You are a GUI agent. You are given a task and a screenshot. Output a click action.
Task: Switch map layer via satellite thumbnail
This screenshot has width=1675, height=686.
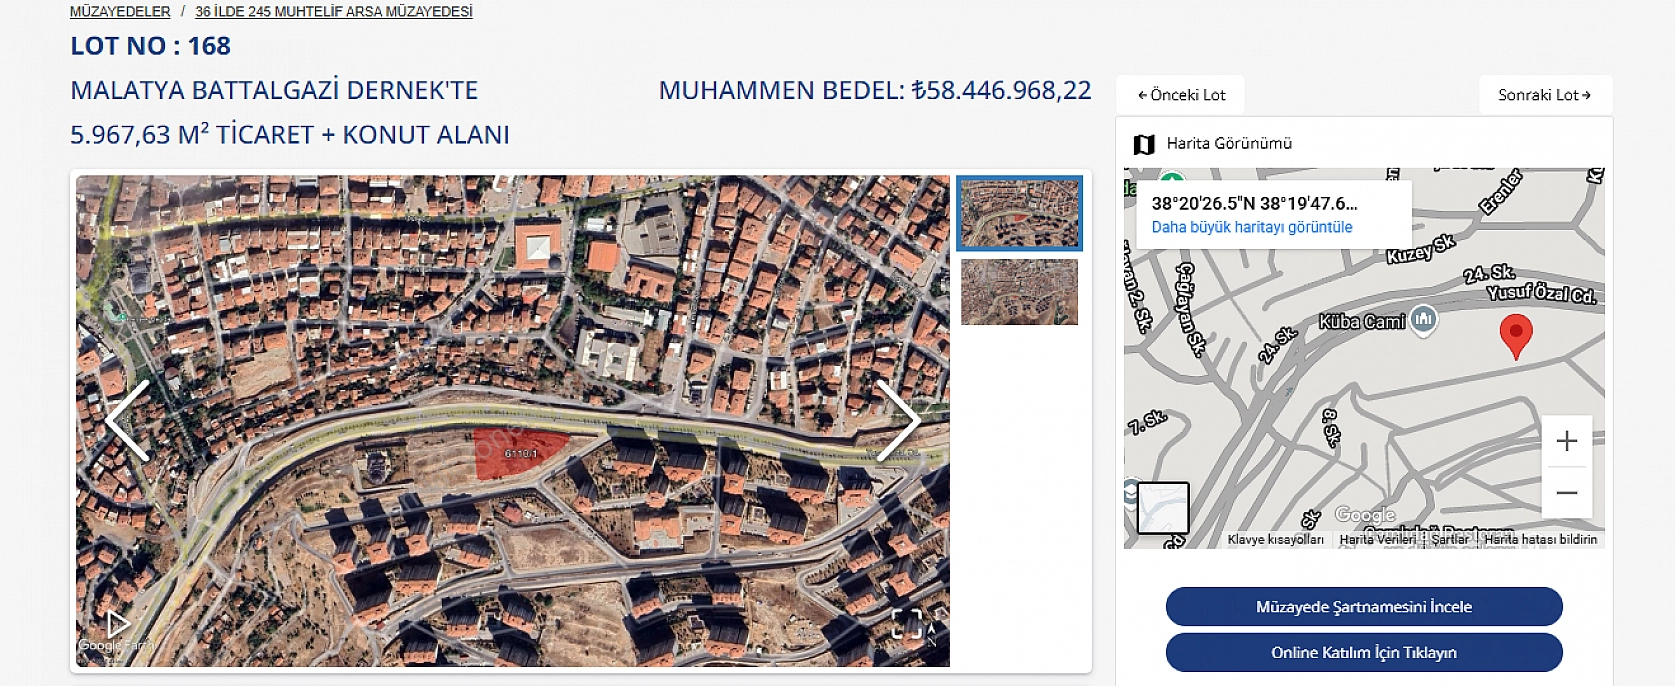[1163, 508]
